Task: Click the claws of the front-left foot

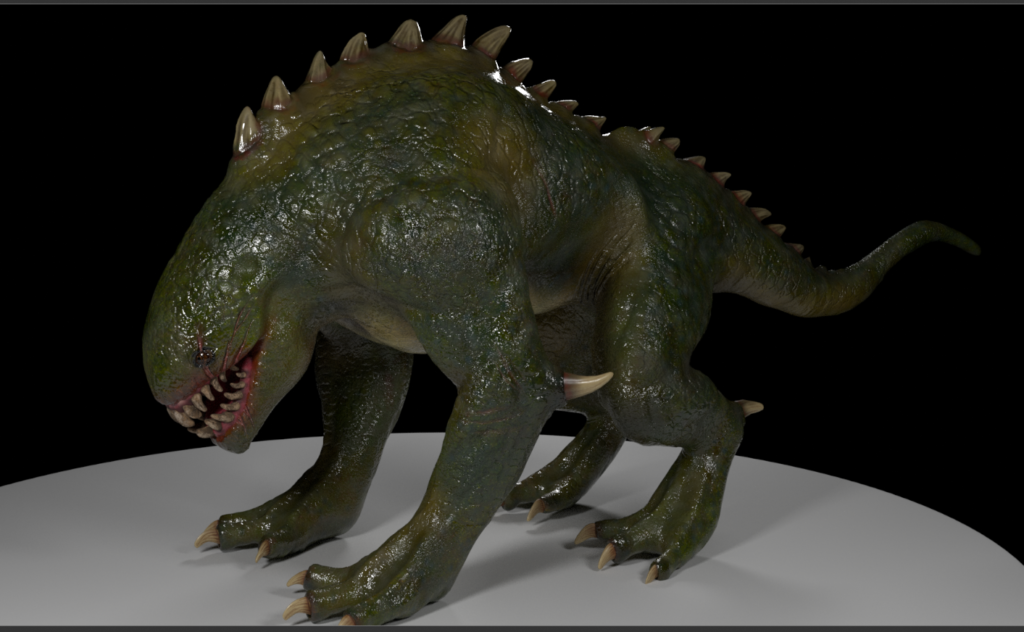Action: click(210, 536)
